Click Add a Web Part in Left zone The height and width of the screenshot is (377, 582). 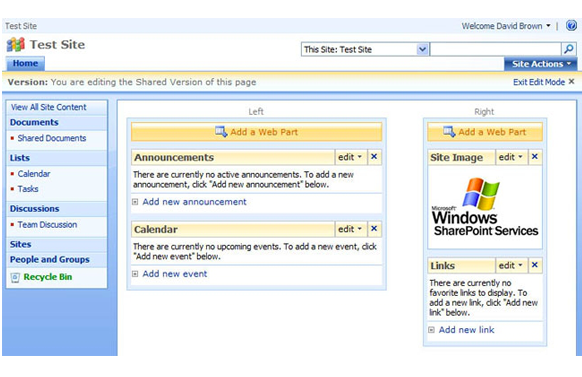click(256, 132)
